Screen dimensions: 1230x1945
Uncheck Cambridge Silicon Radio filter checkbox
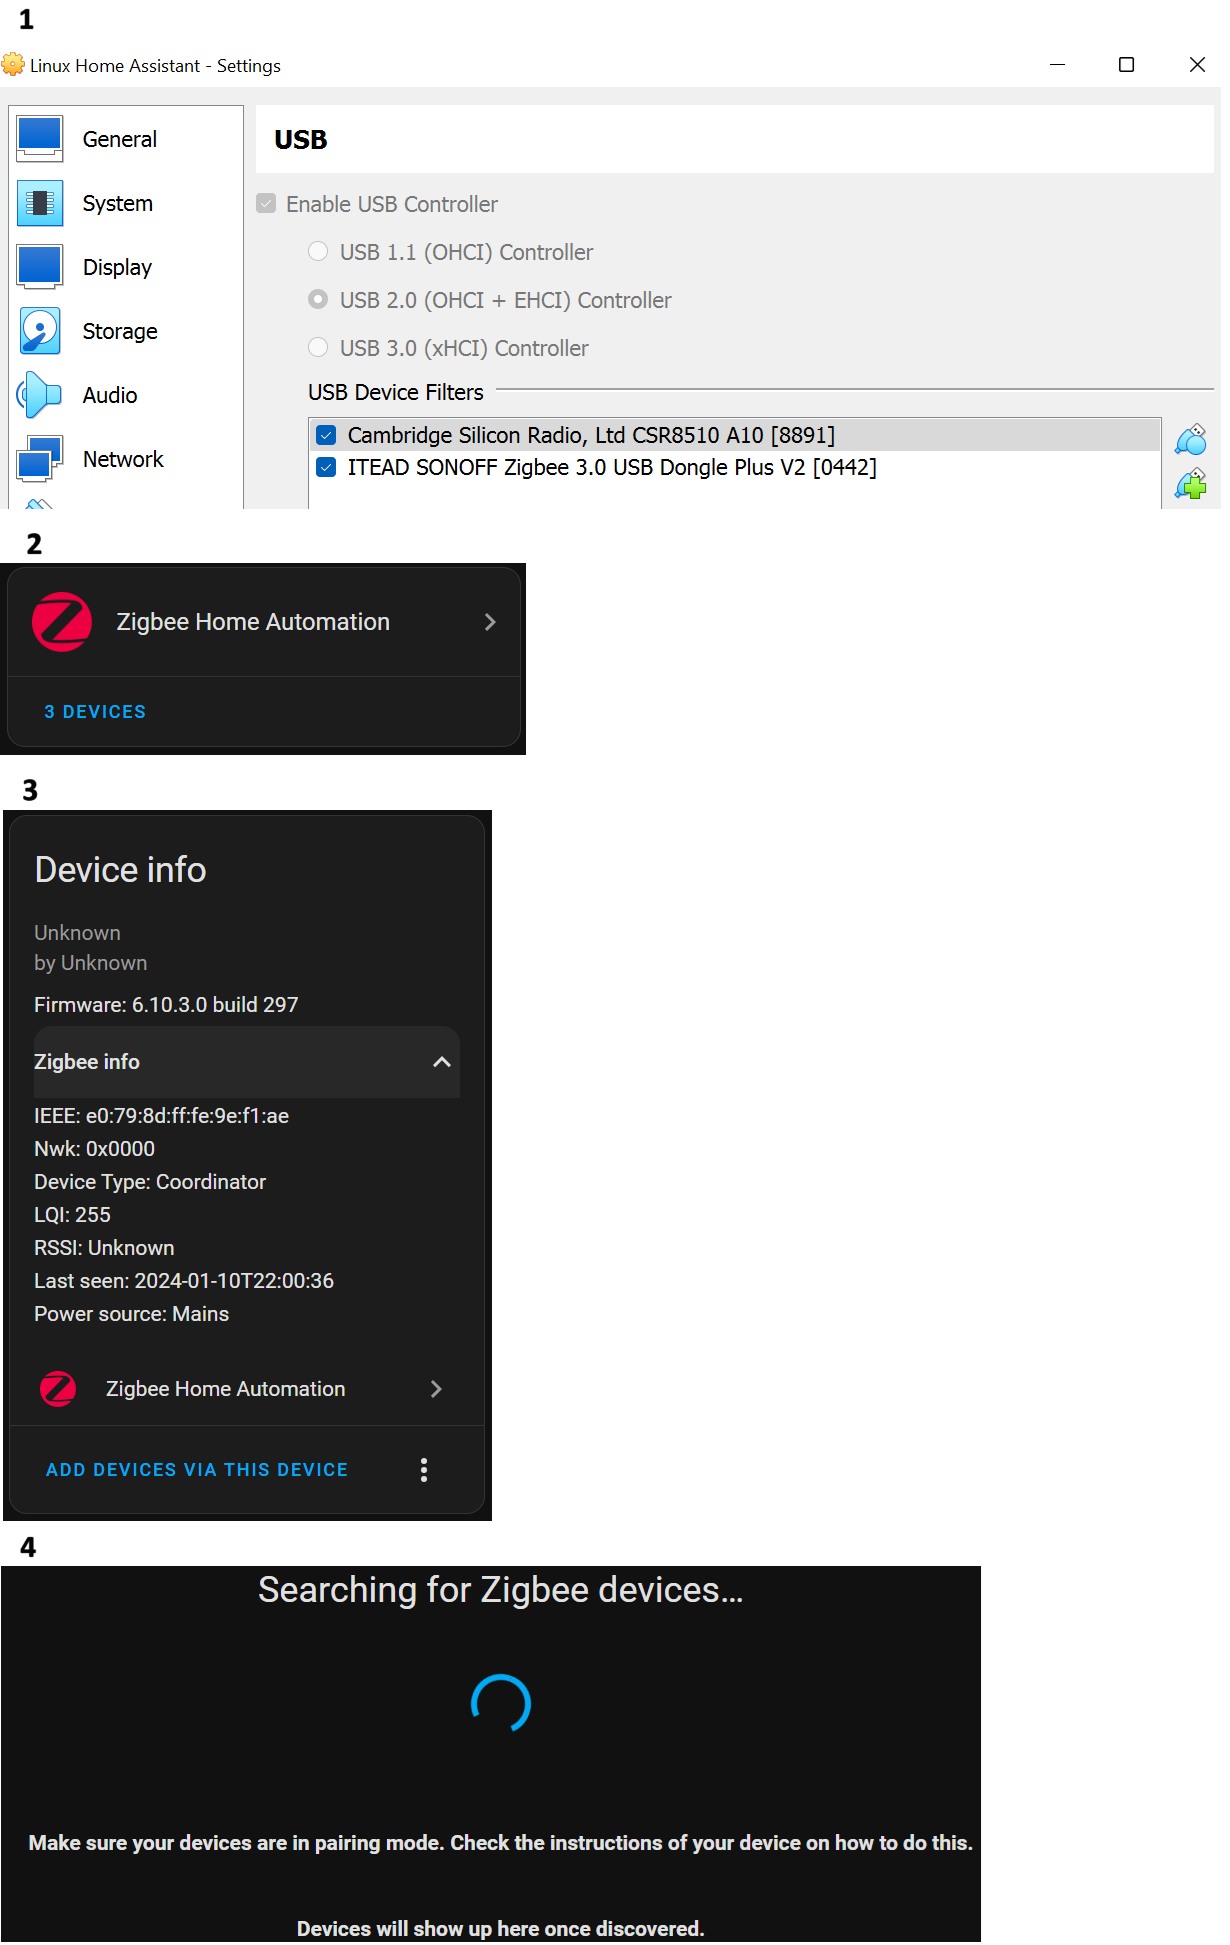[x=326, y=435]
